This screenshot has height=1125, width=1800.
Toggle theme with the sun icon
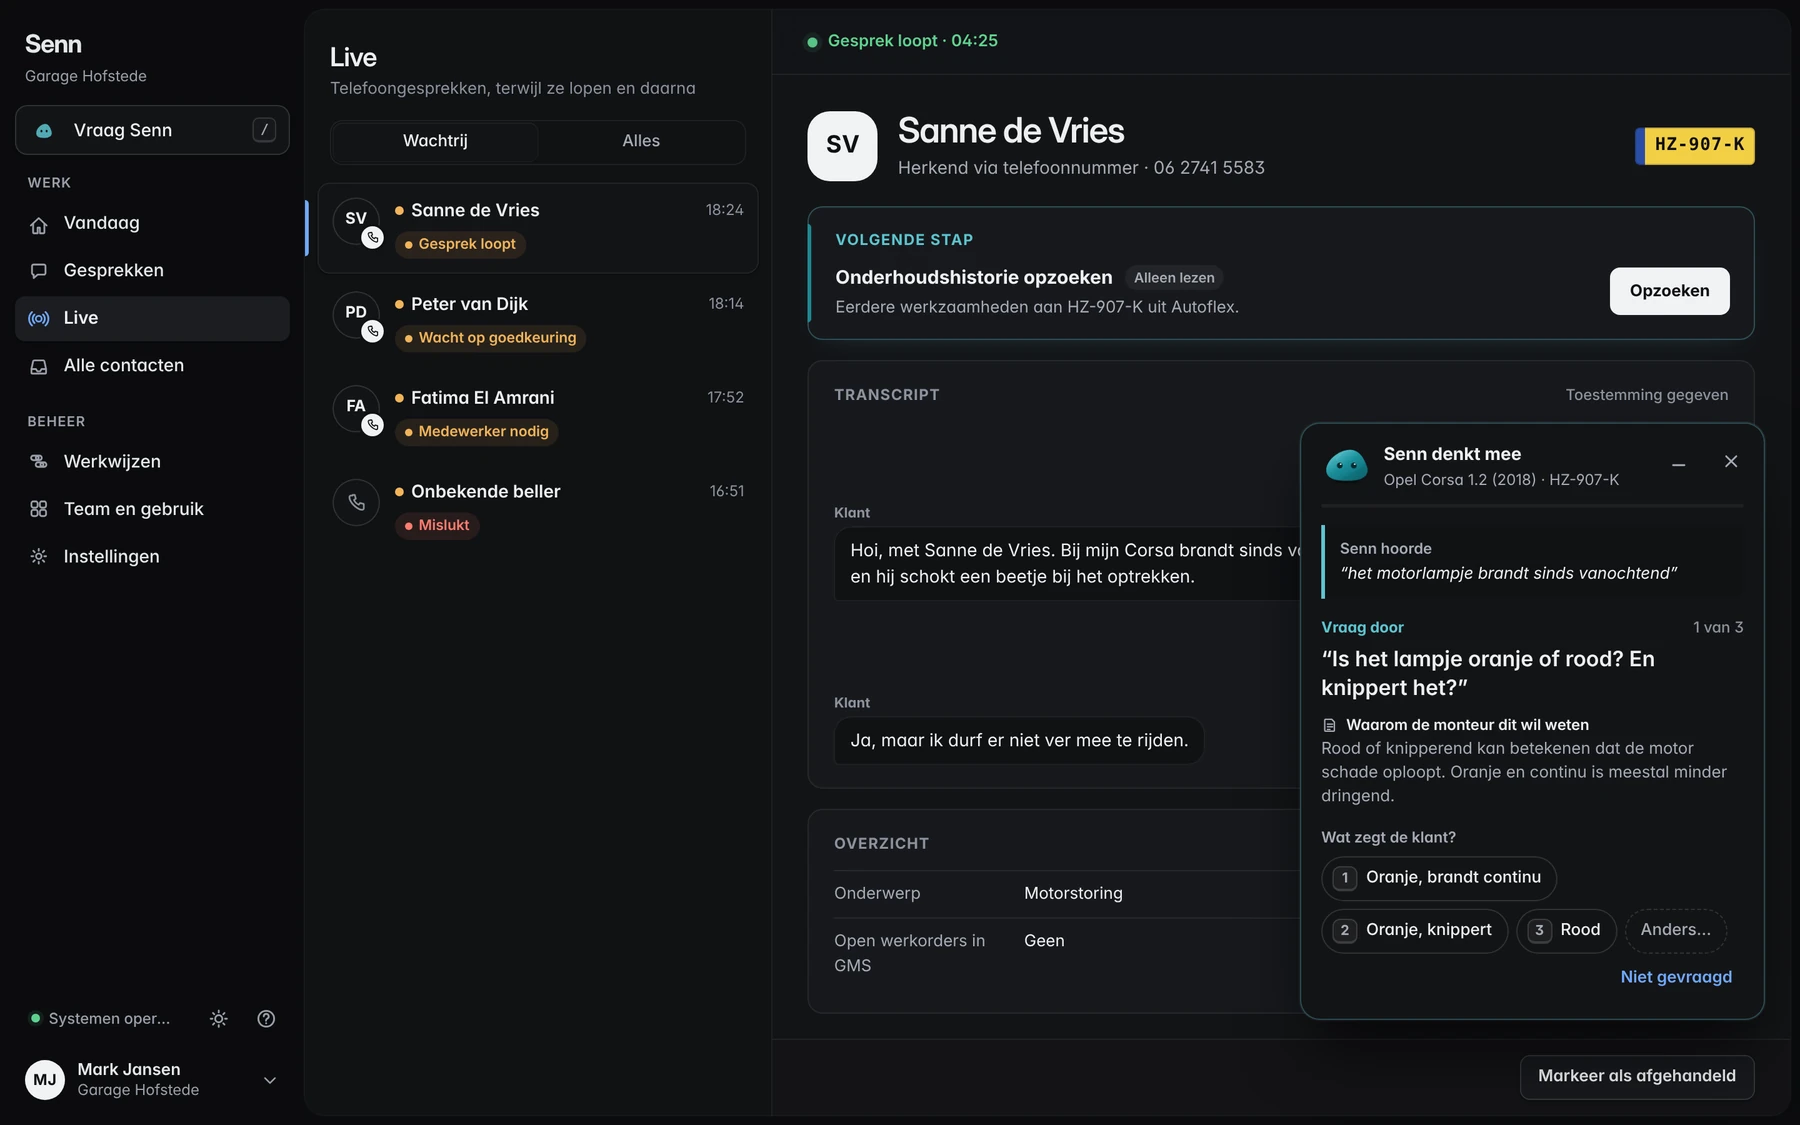[x=219, y=1019]
